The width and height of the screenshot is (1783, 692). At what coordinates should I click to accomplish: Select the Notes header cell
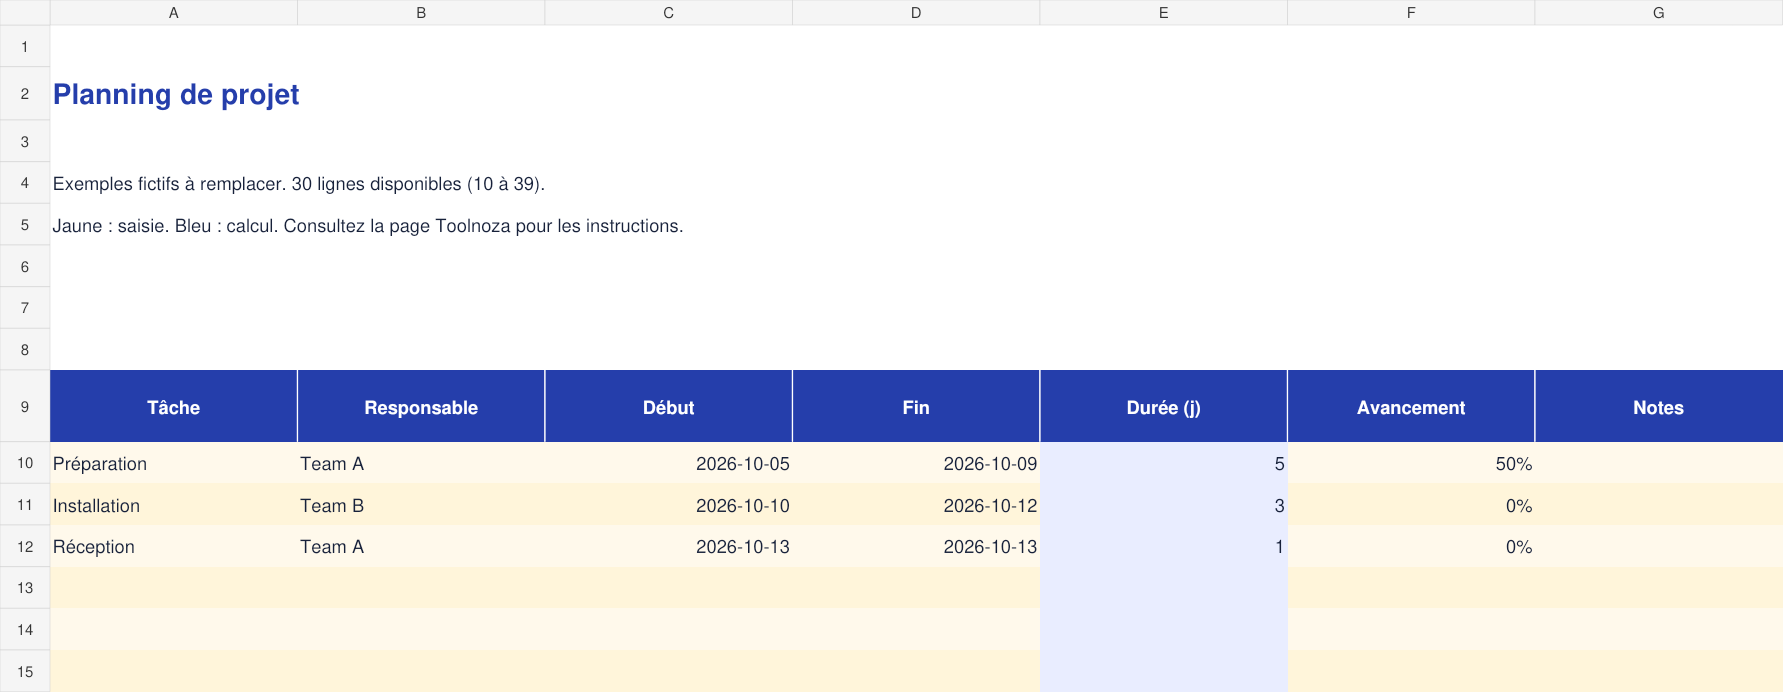pyautogui.click(x=1659, y=407)
